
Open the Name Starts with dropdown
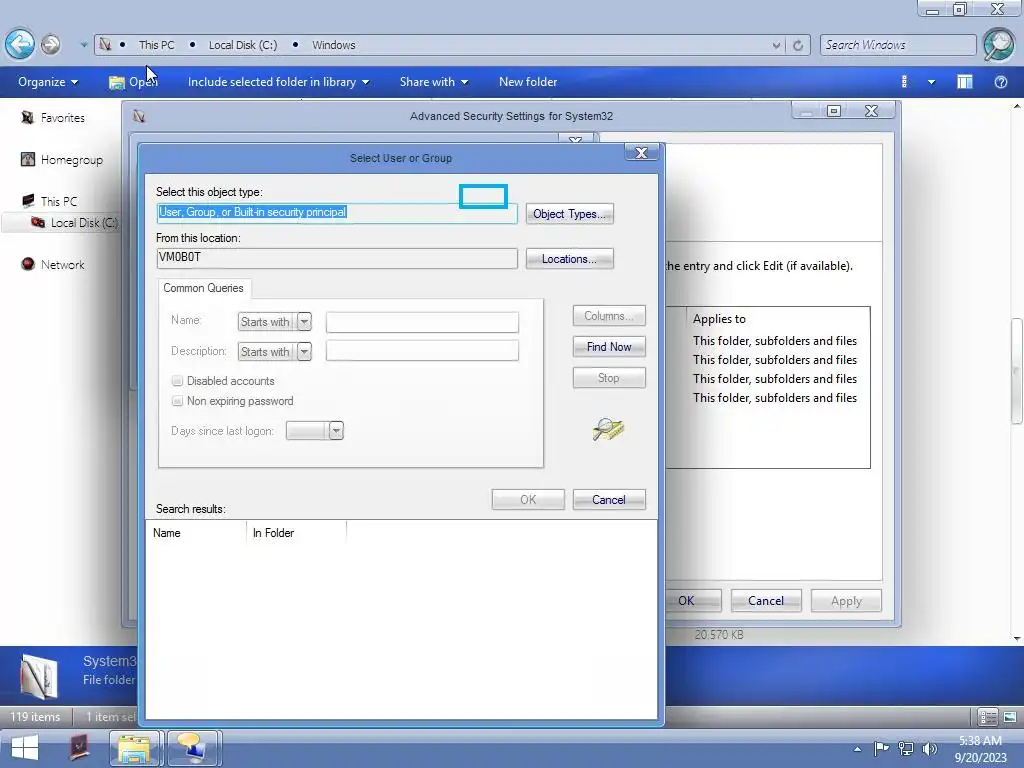(x=304, y=321)
